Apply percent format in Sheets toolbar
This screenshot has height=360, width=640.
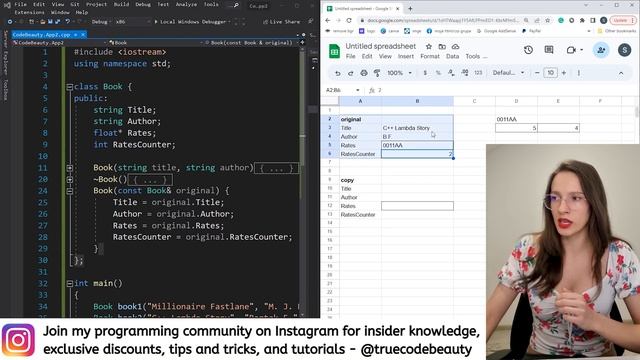438,73
